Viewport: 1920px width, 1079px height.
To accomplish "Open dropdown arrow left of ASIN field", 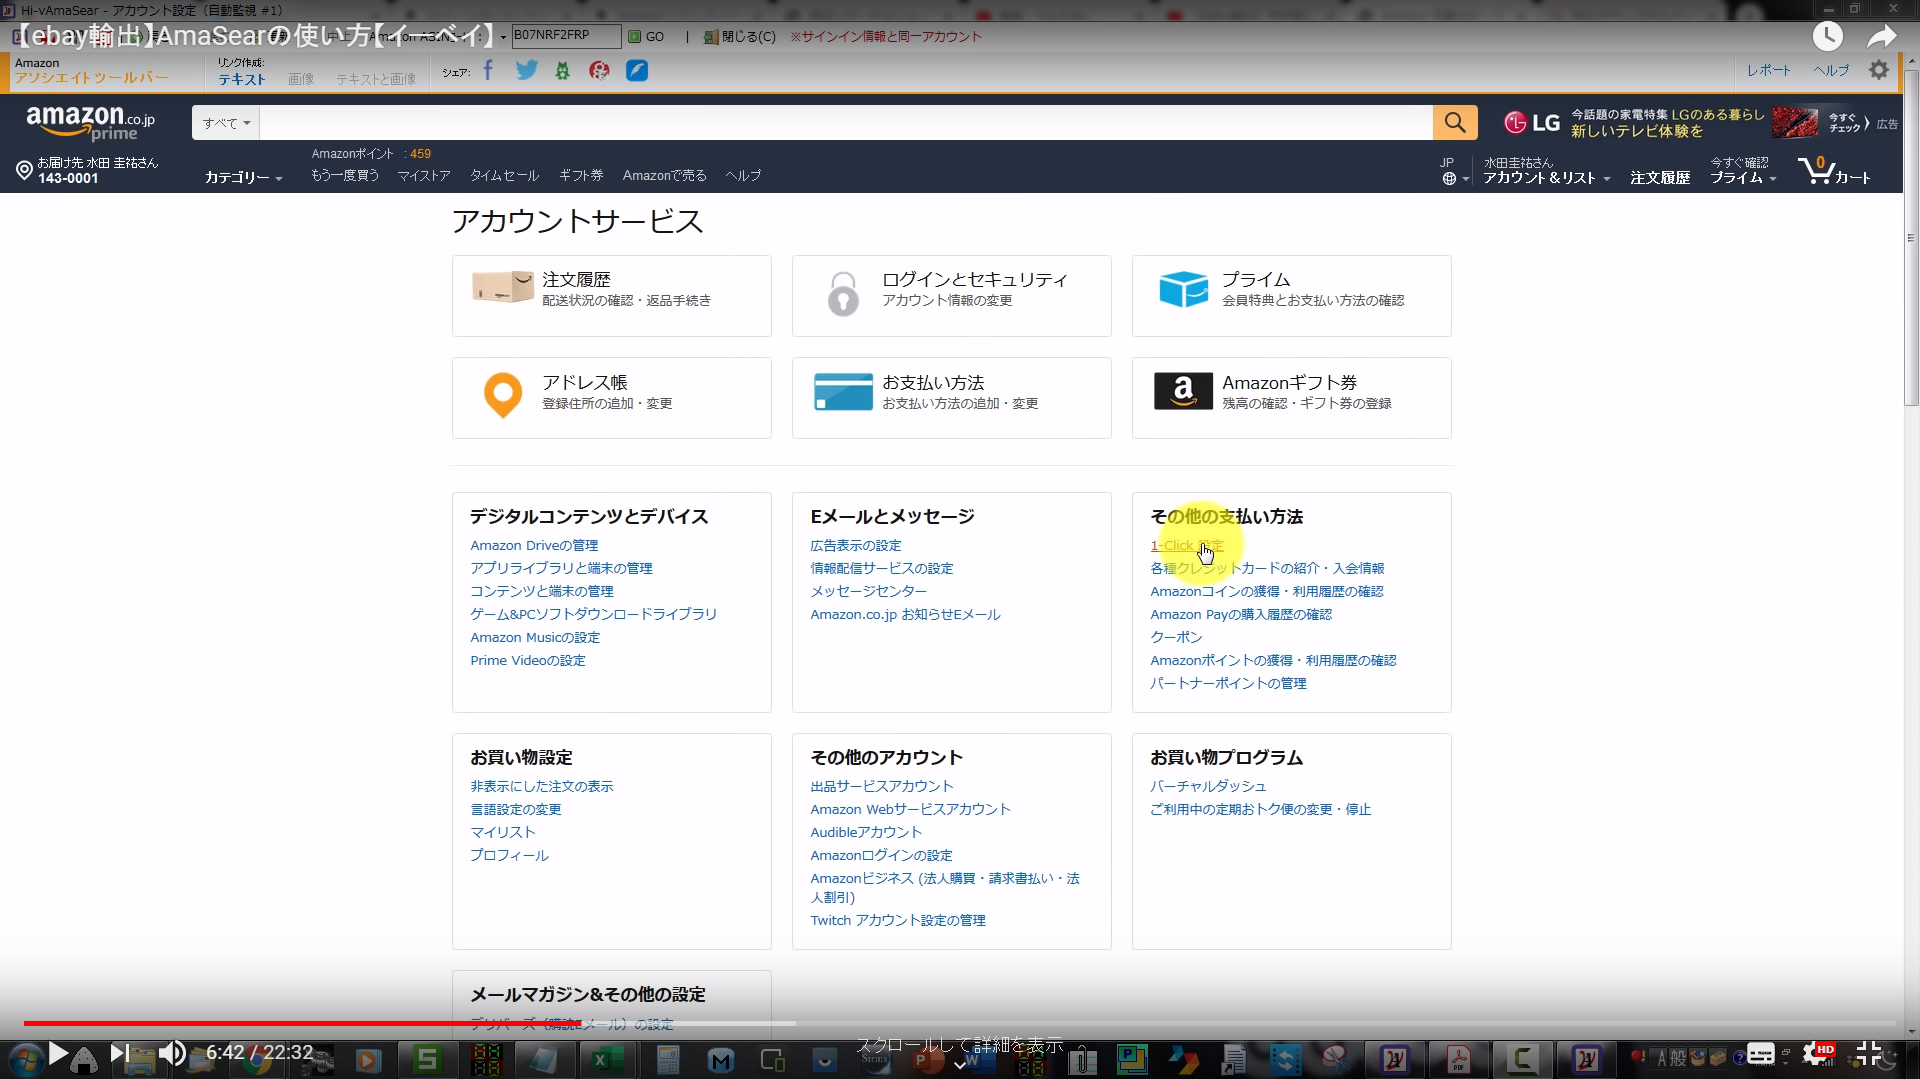I will click(503, 36).
